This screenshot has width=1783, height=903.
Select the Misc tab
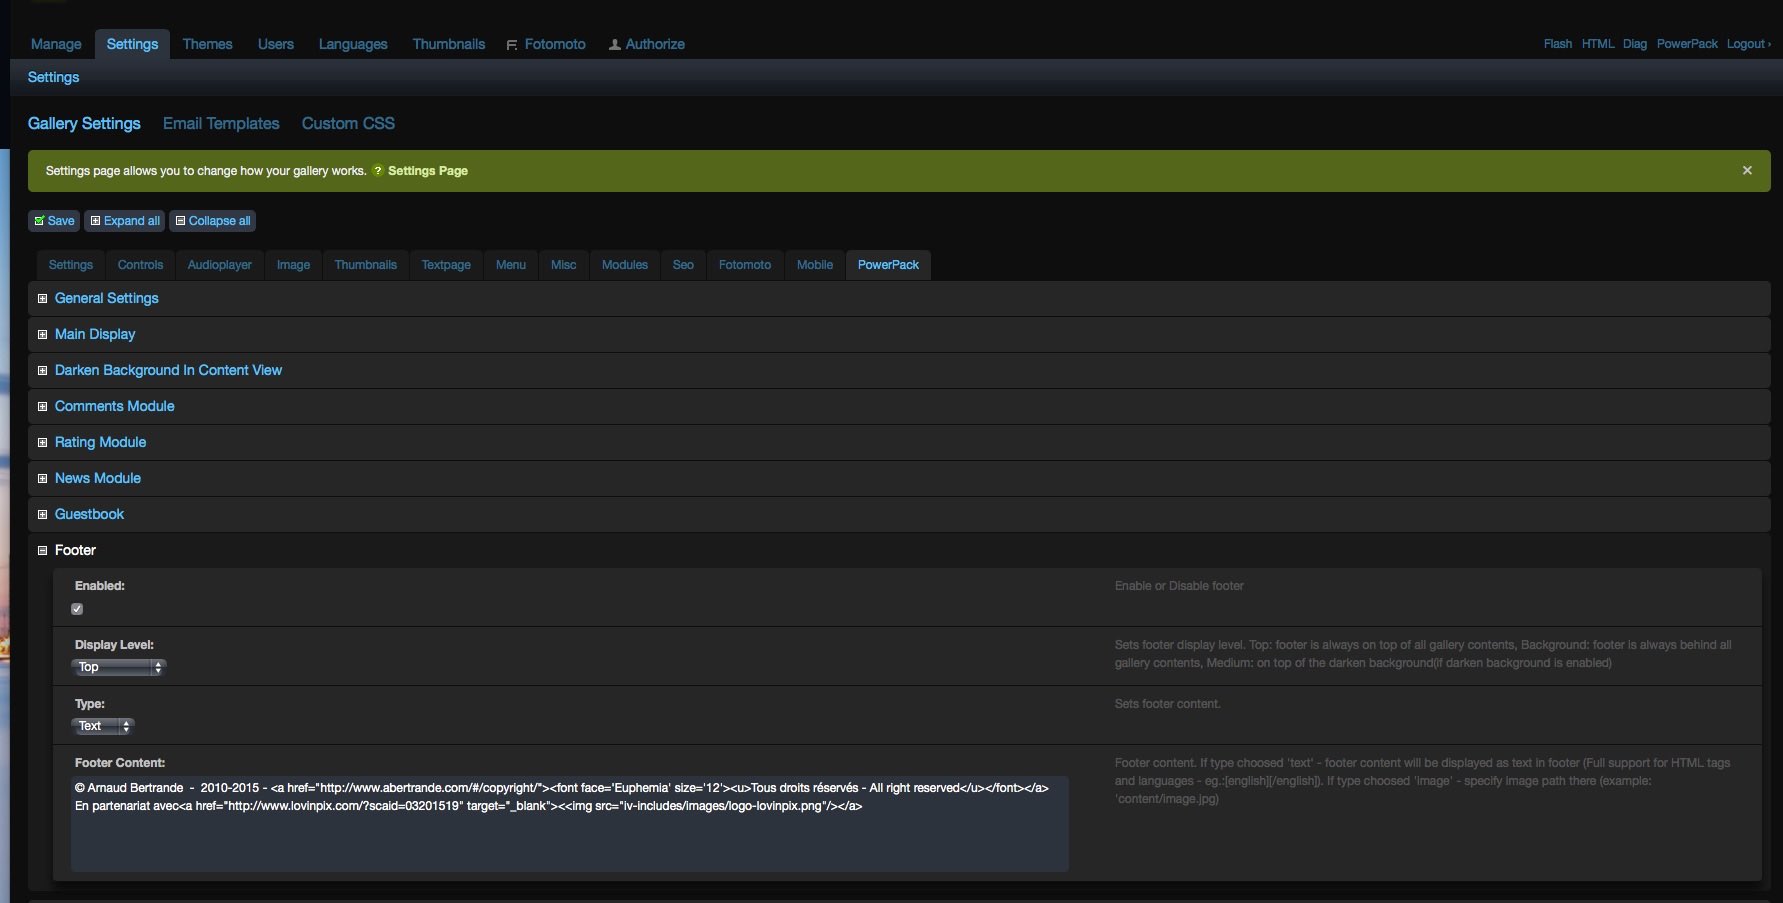coord(563,265)
